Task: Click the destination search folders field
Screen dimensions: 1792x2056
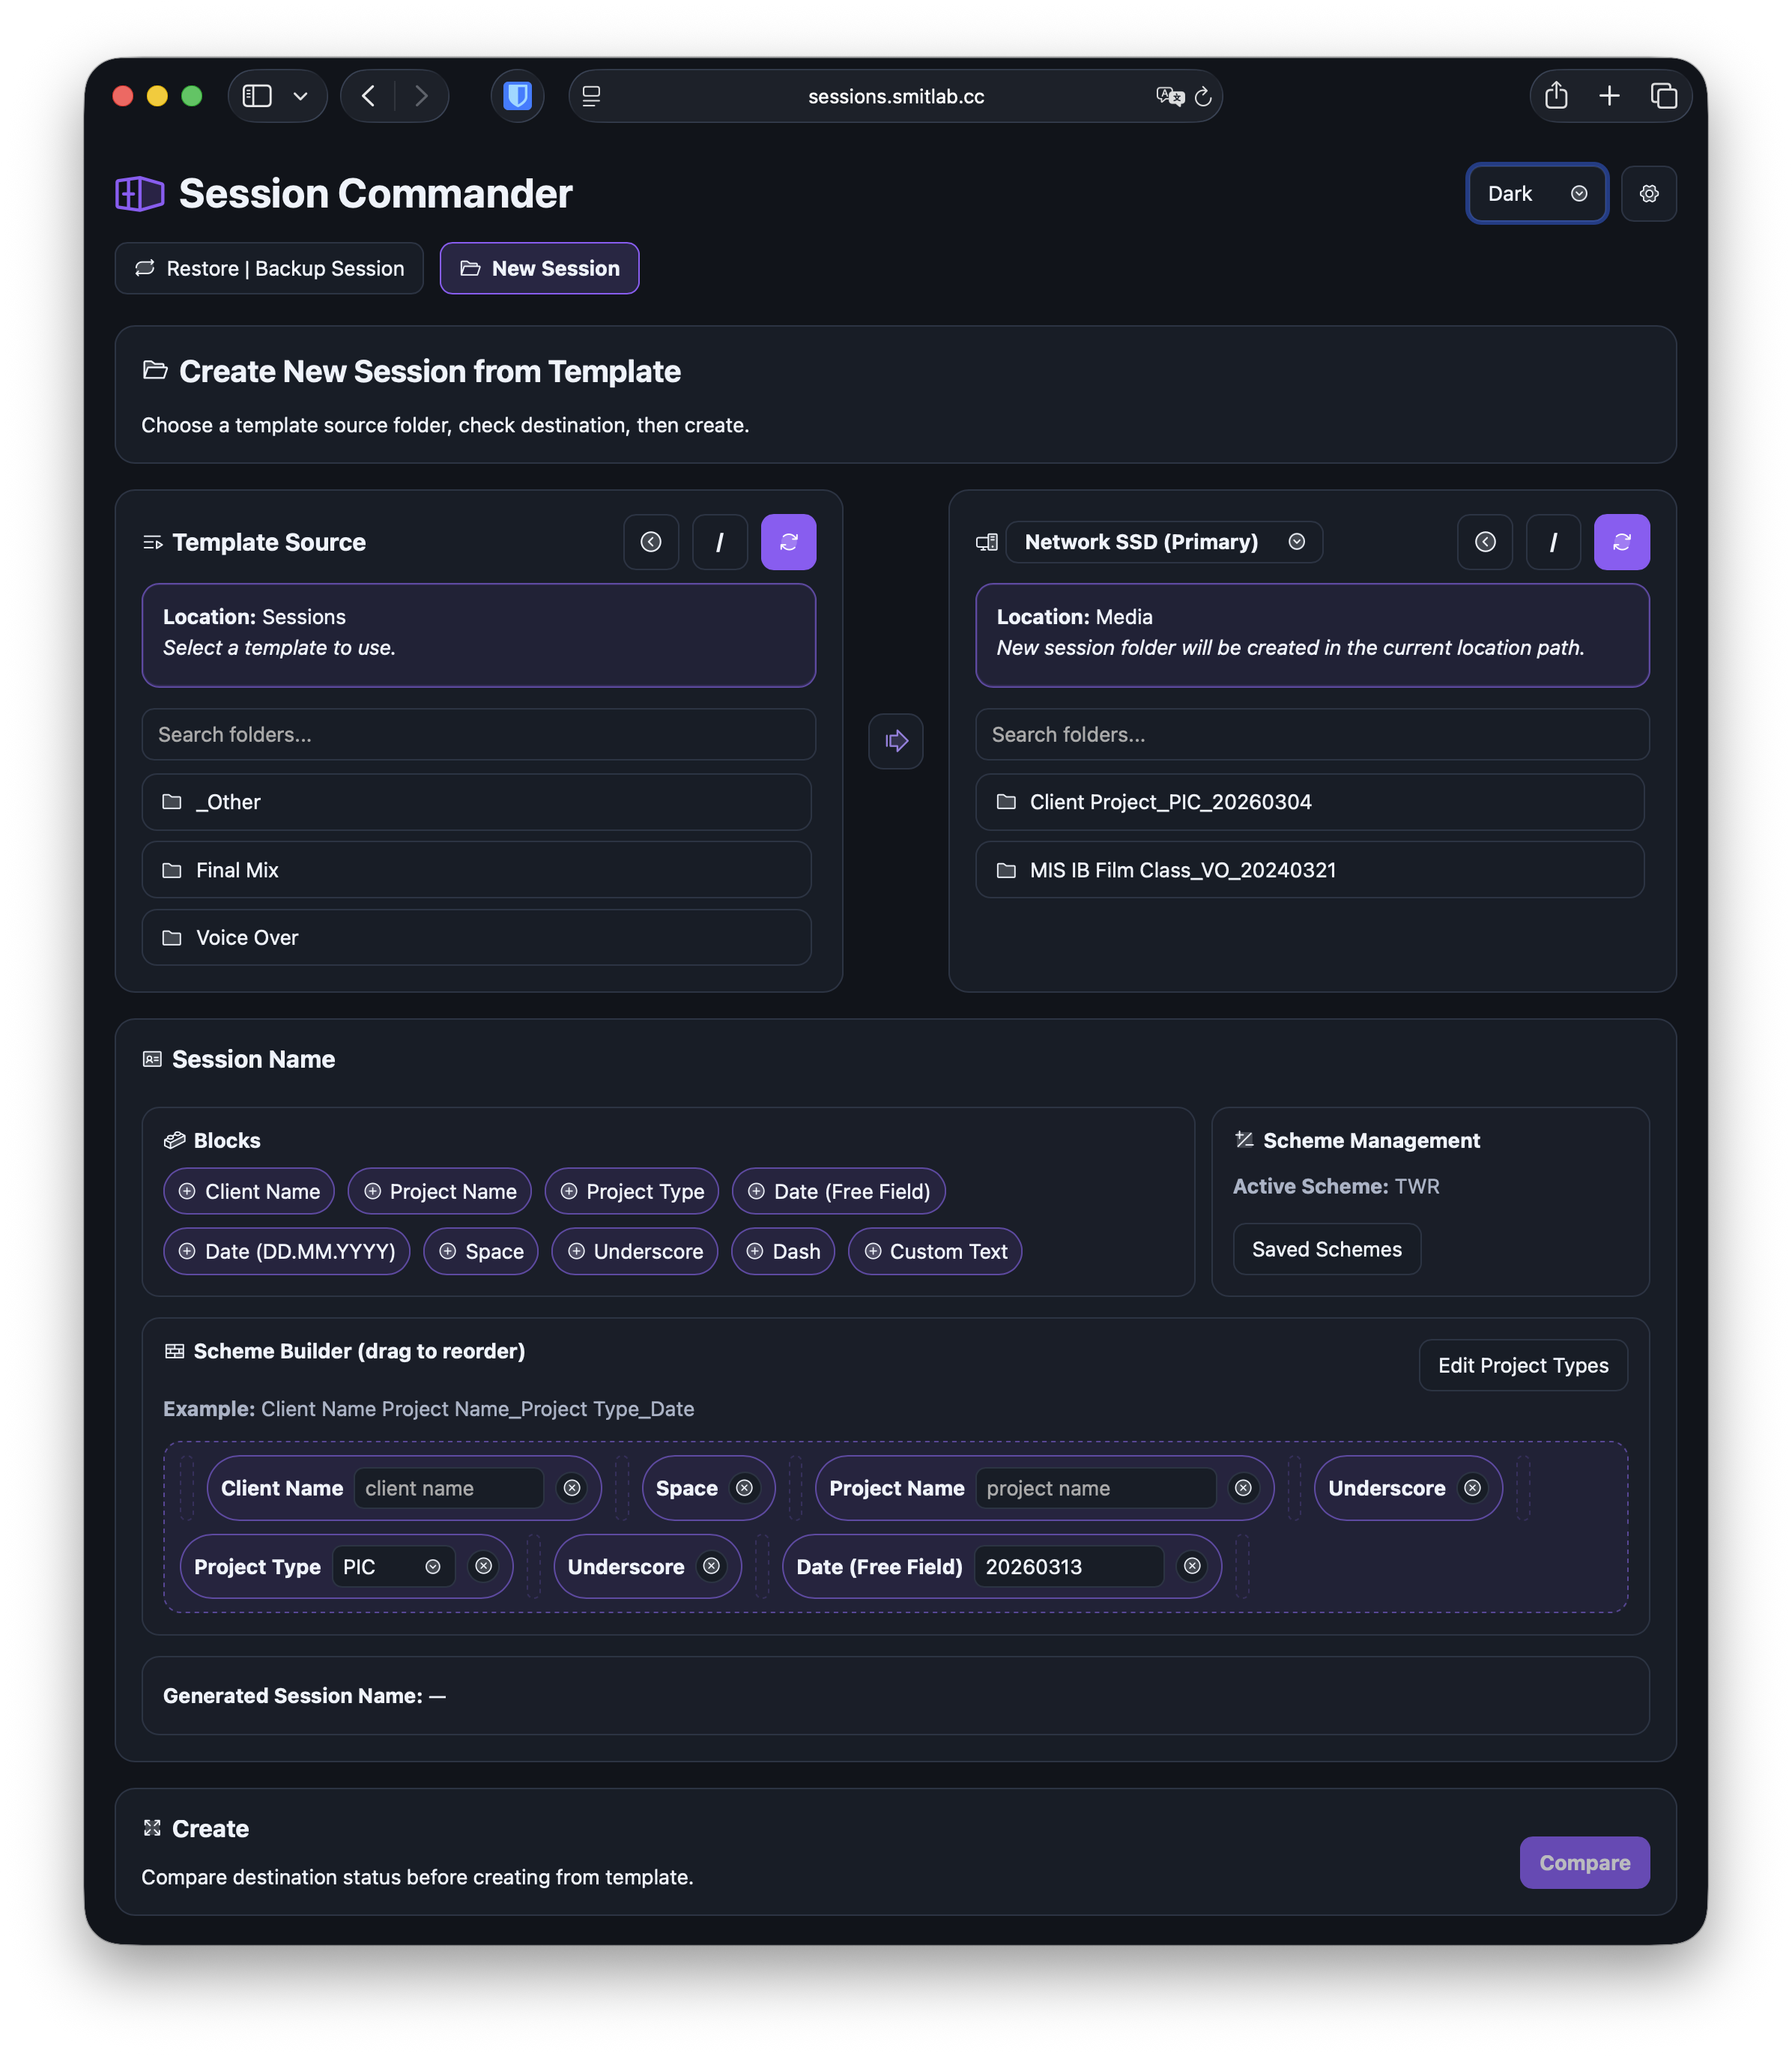Action: coord(1312,734)
